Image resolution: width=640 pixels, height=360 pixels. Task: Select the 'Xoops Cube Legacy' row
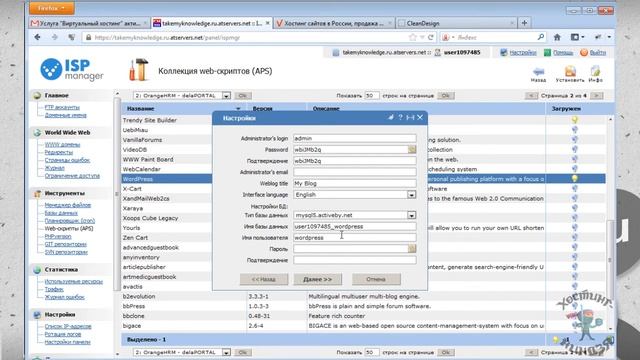click(x=167, y=218)
